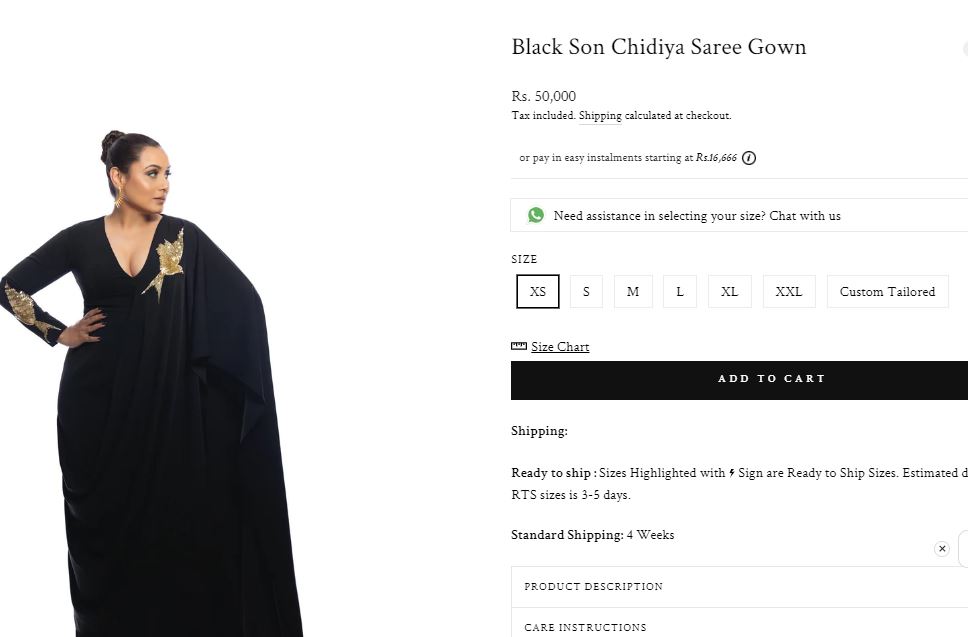Screen dimensions: 968x637
Task: Select size S
Action: click(x=586, y=292)
